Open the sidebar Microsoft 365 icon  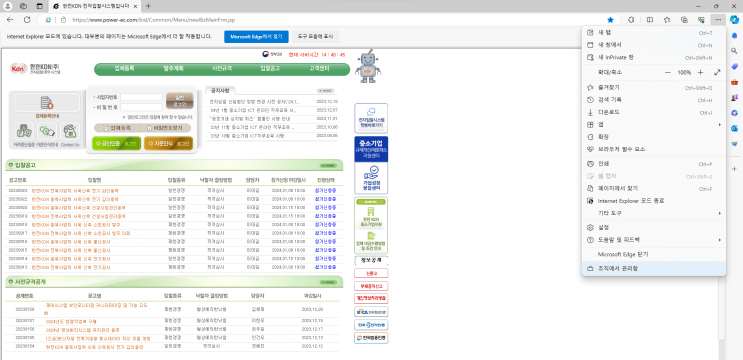pyautogui.click(x=734, y=113)
